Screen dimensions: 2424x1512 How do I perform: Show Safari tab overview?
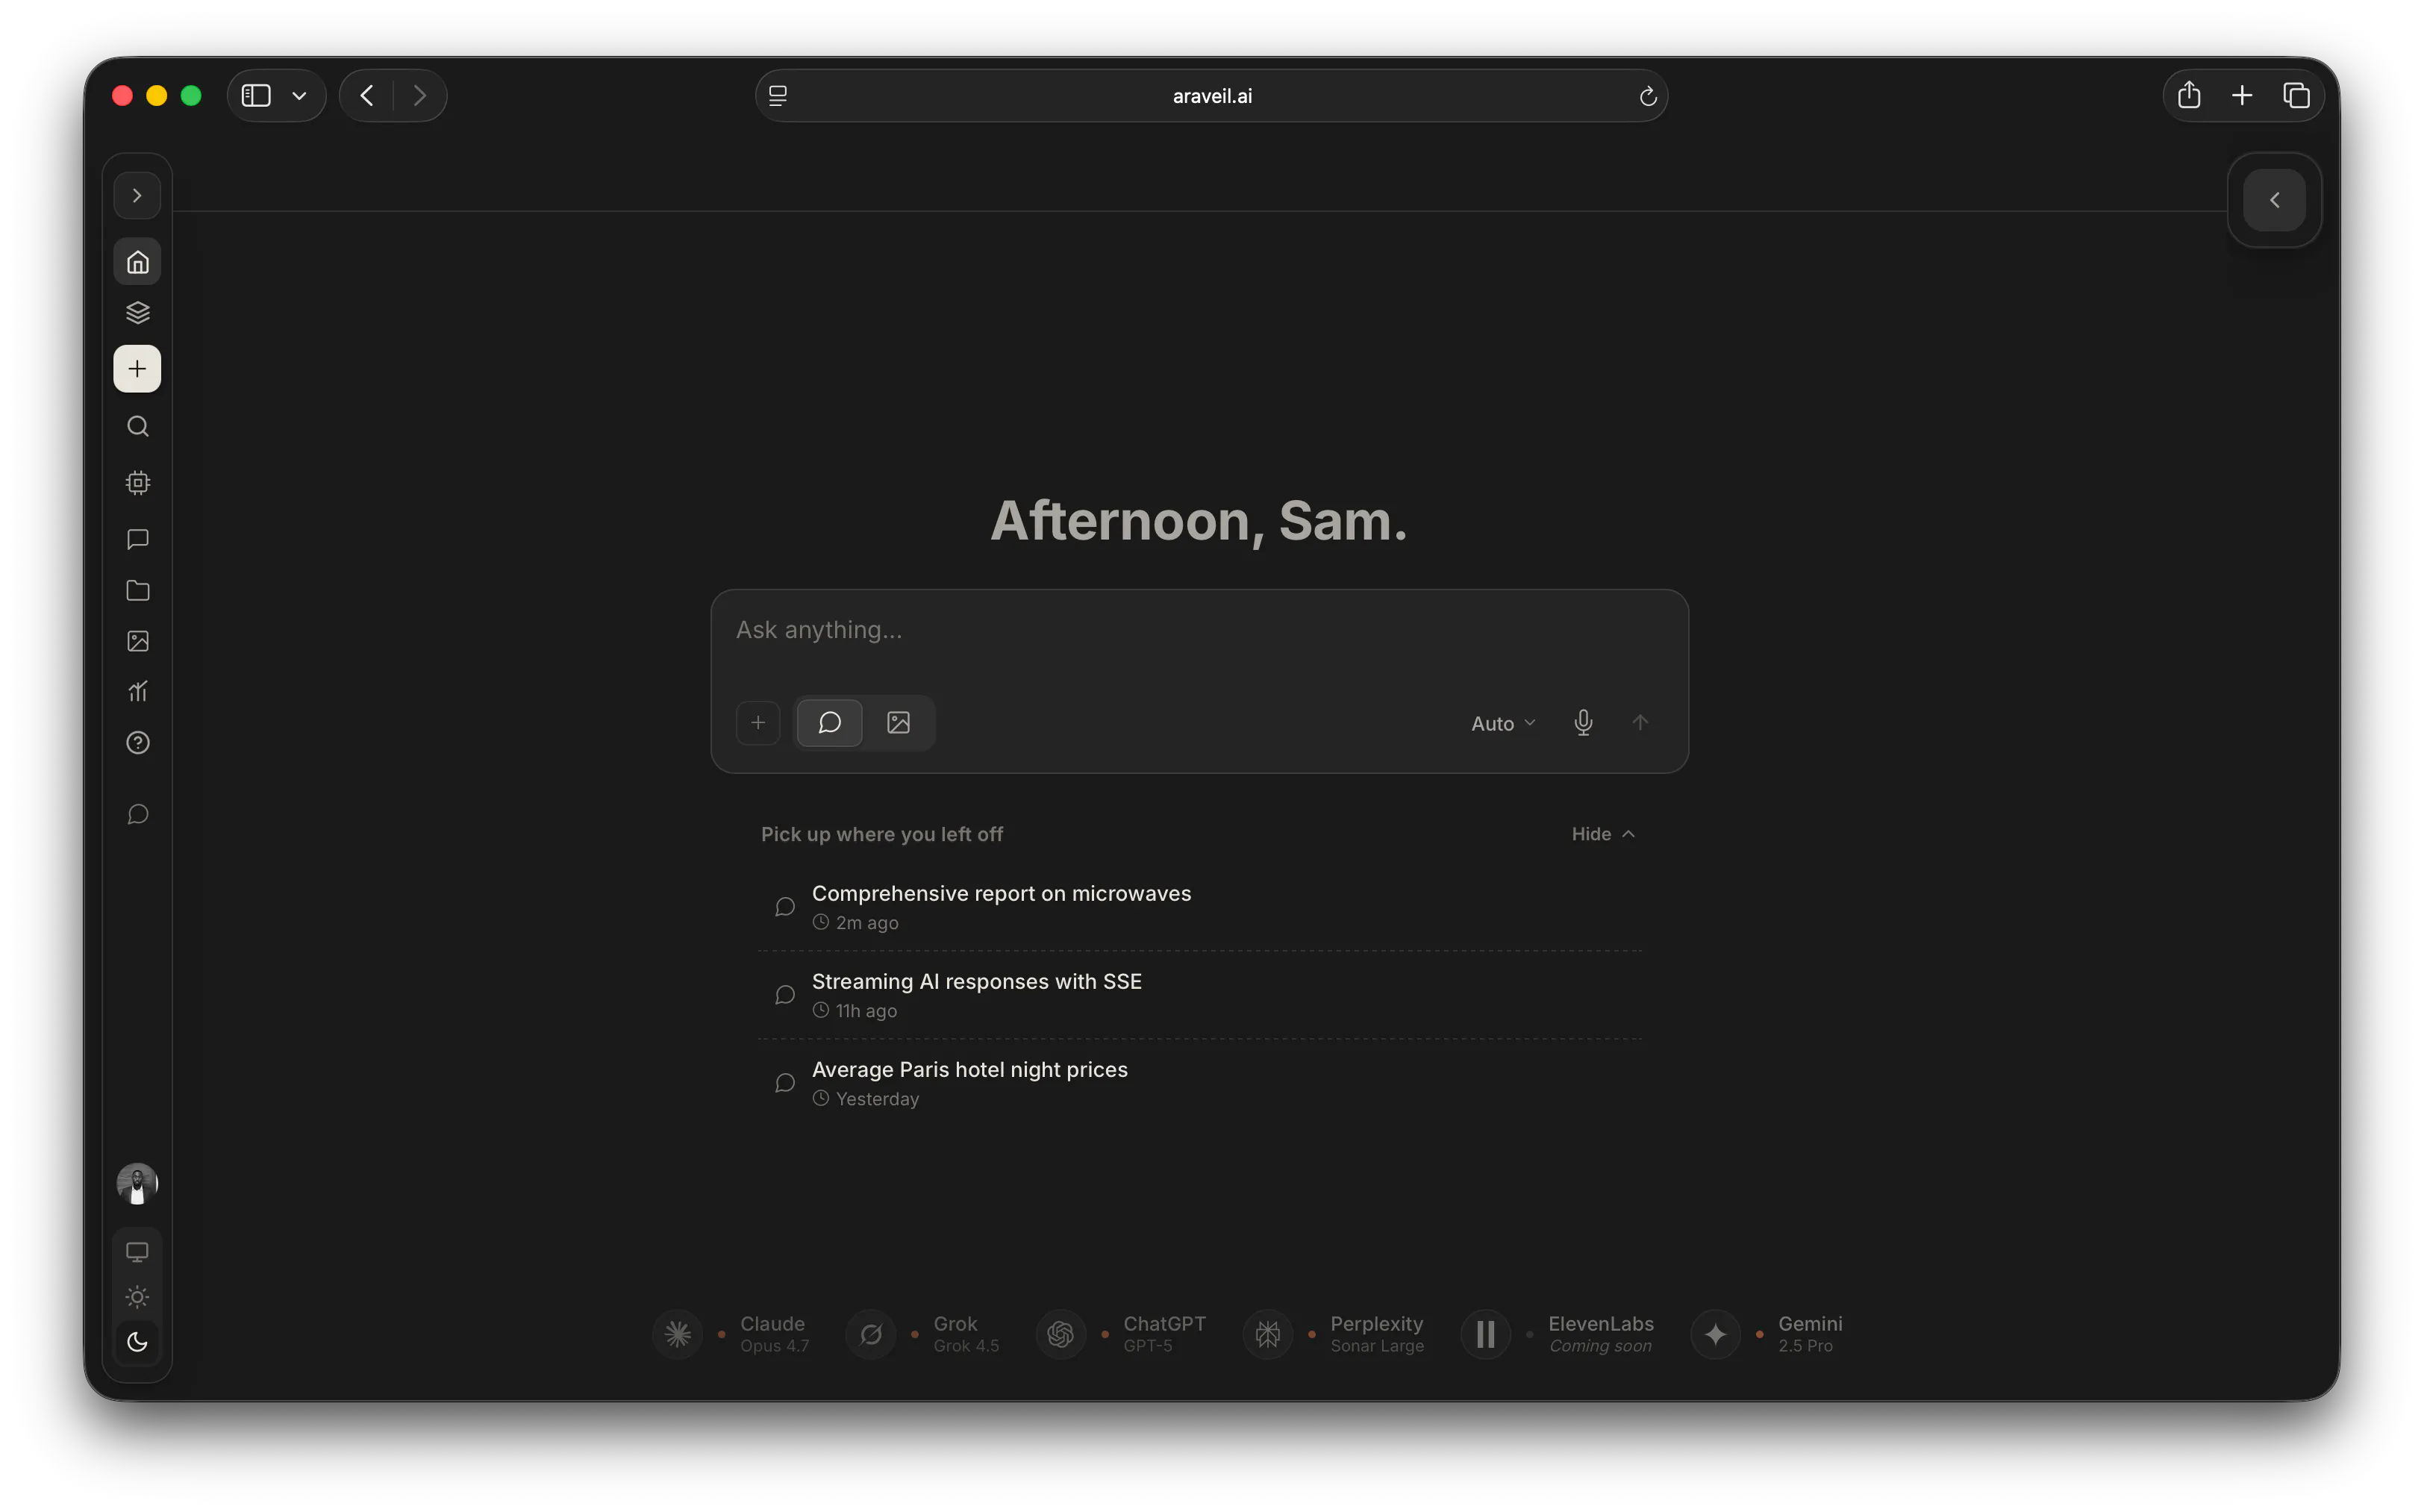(2296, 95)
